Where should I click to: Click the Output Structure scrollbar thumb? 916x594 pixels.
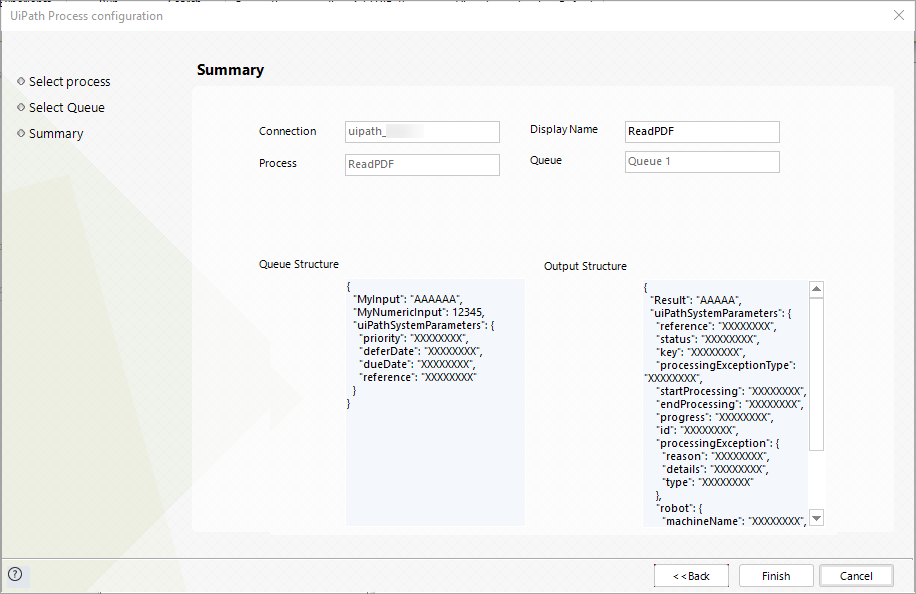coord(817,374)
